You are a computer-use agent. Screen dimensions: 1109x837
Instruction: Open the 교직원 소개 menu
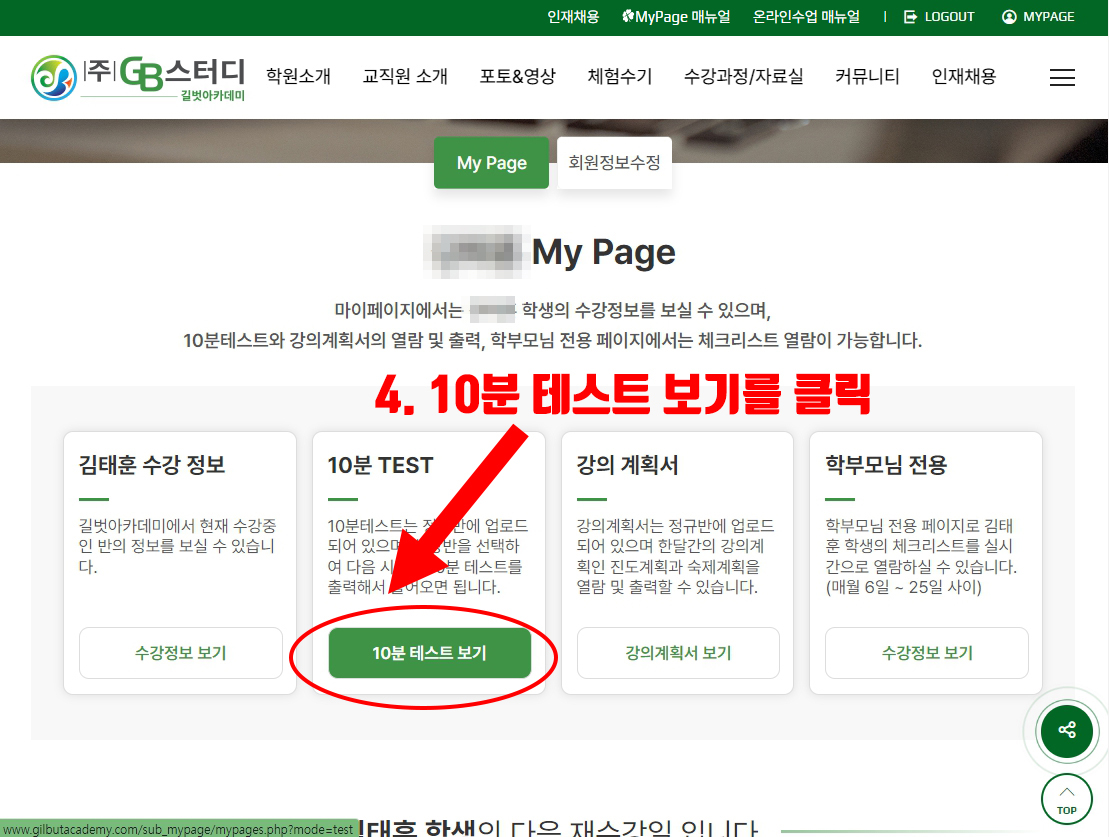(405, 77)
